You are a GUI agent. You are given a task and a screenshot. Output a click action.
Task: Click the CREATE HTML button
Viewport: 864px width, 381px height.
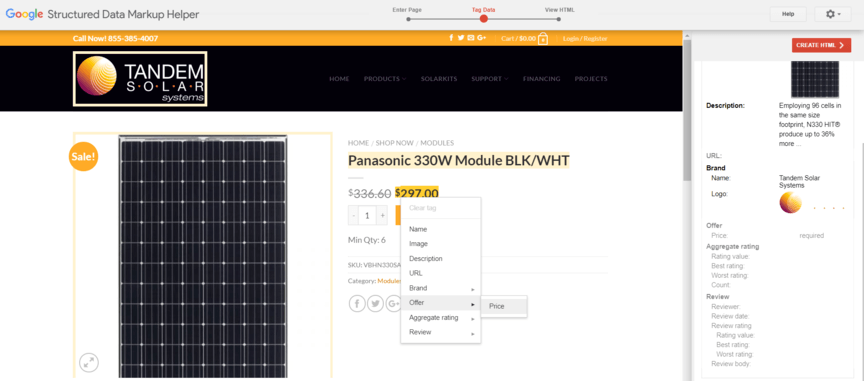pyautogui.click(x=821, y=45)
